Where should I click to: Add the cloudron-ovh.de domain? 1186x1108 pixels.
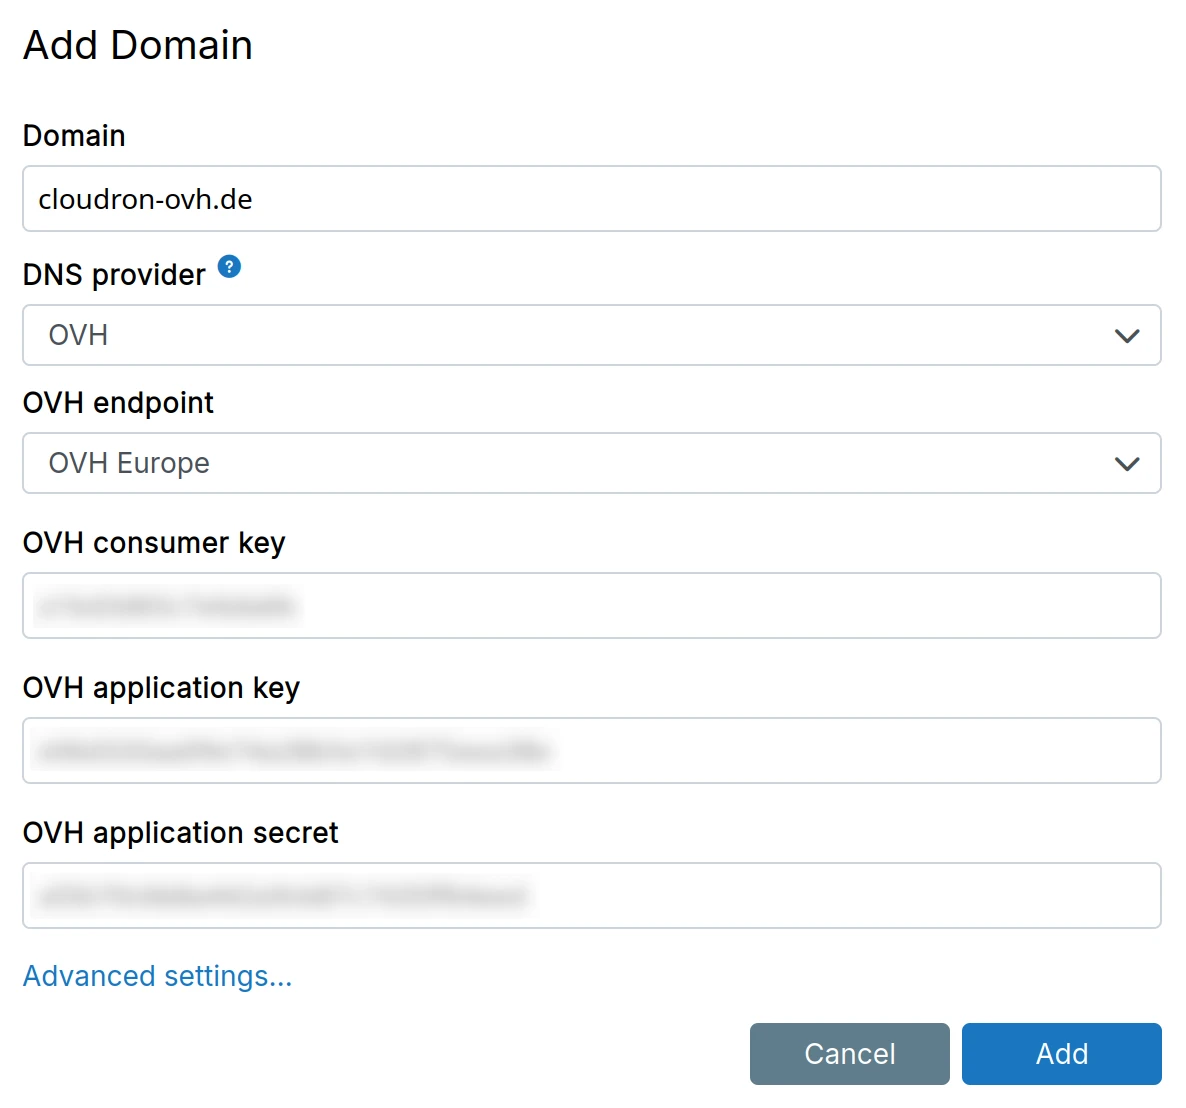(1061, 1053)
